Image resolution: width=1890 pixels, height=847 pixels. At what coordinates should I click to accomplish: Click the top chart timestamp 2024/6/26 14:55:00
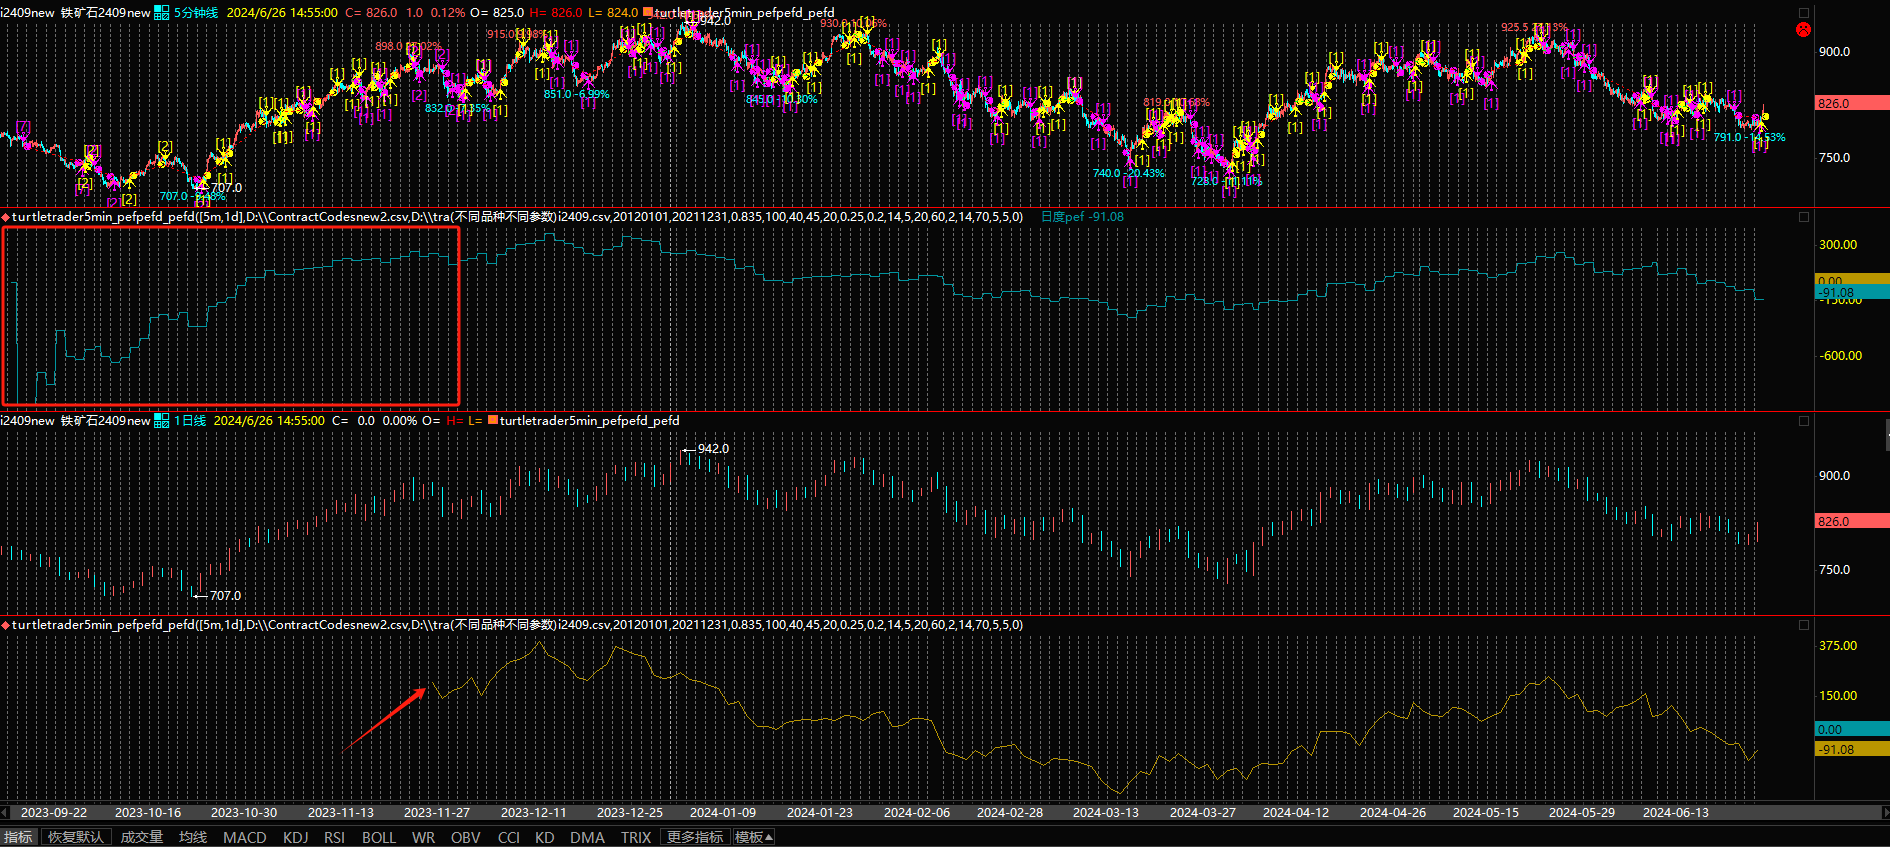(282, 13)
